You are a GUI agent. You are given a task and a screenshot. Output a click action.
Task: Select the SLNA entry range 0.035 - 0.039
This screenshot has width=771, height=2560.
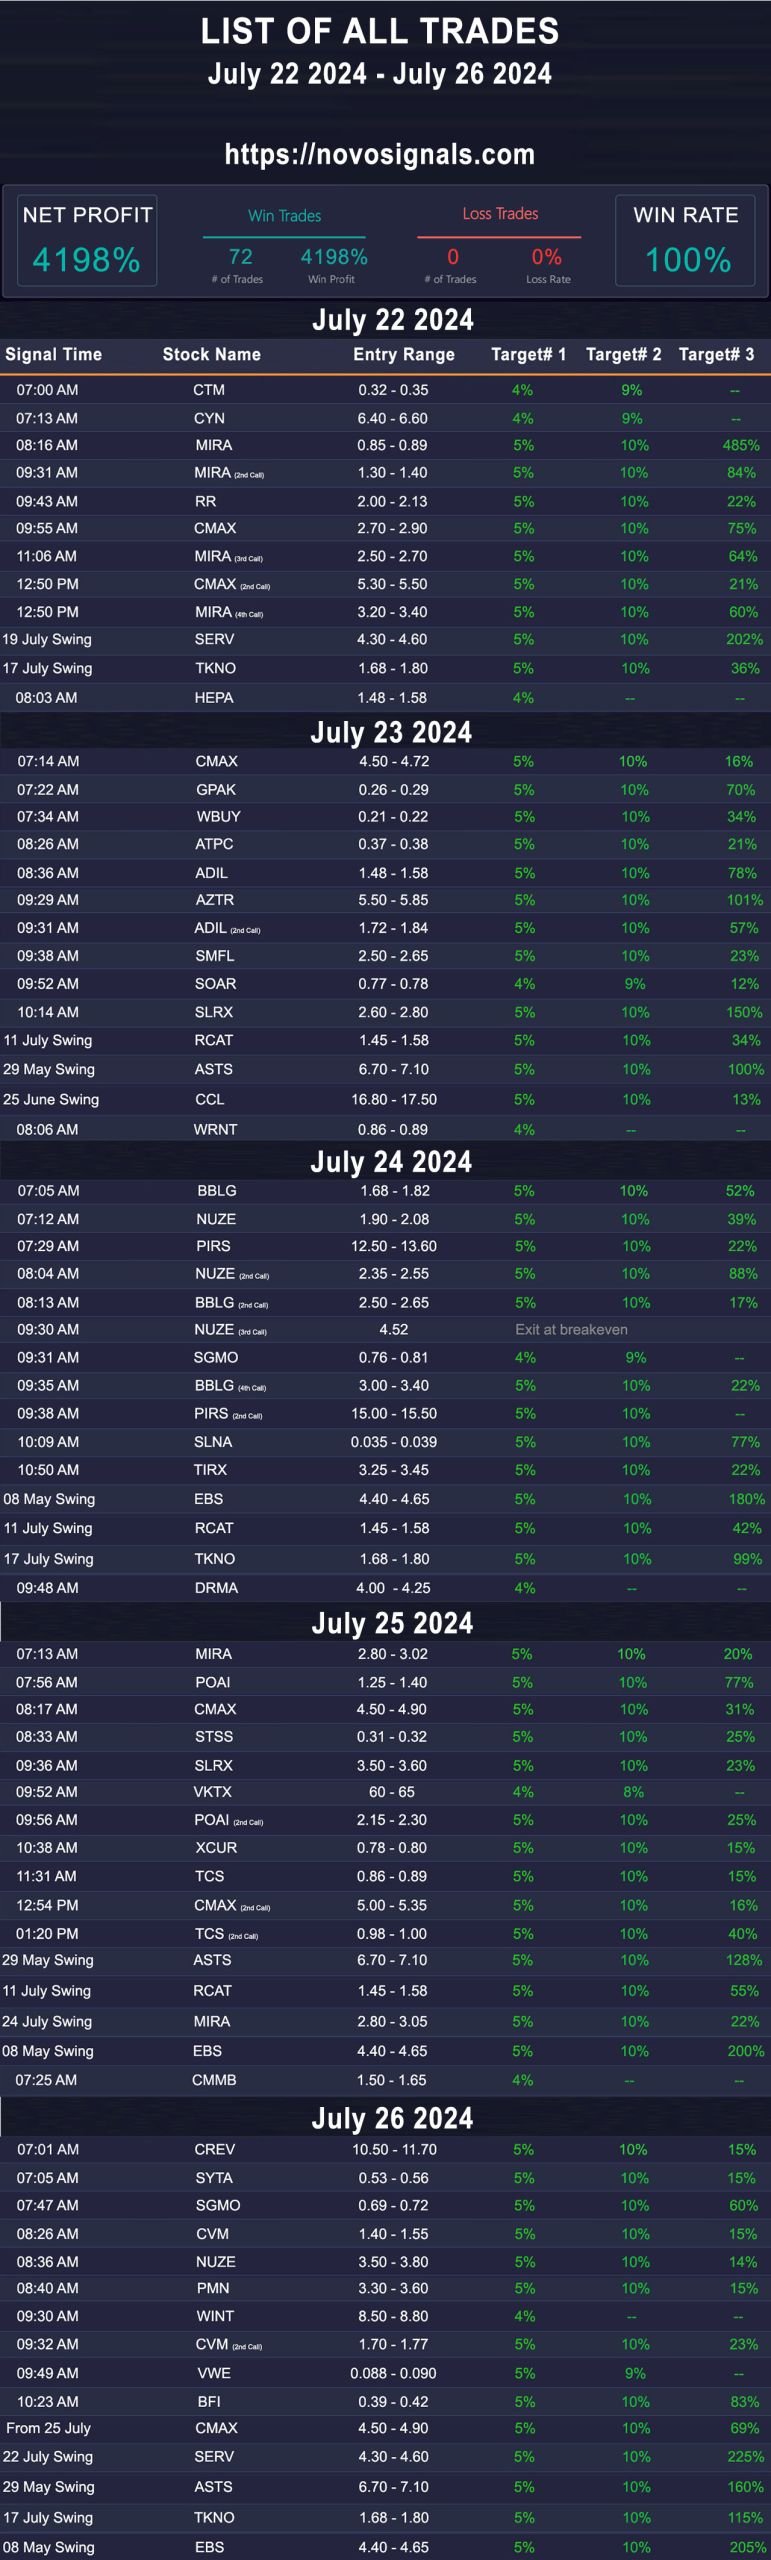point(394,1442)
